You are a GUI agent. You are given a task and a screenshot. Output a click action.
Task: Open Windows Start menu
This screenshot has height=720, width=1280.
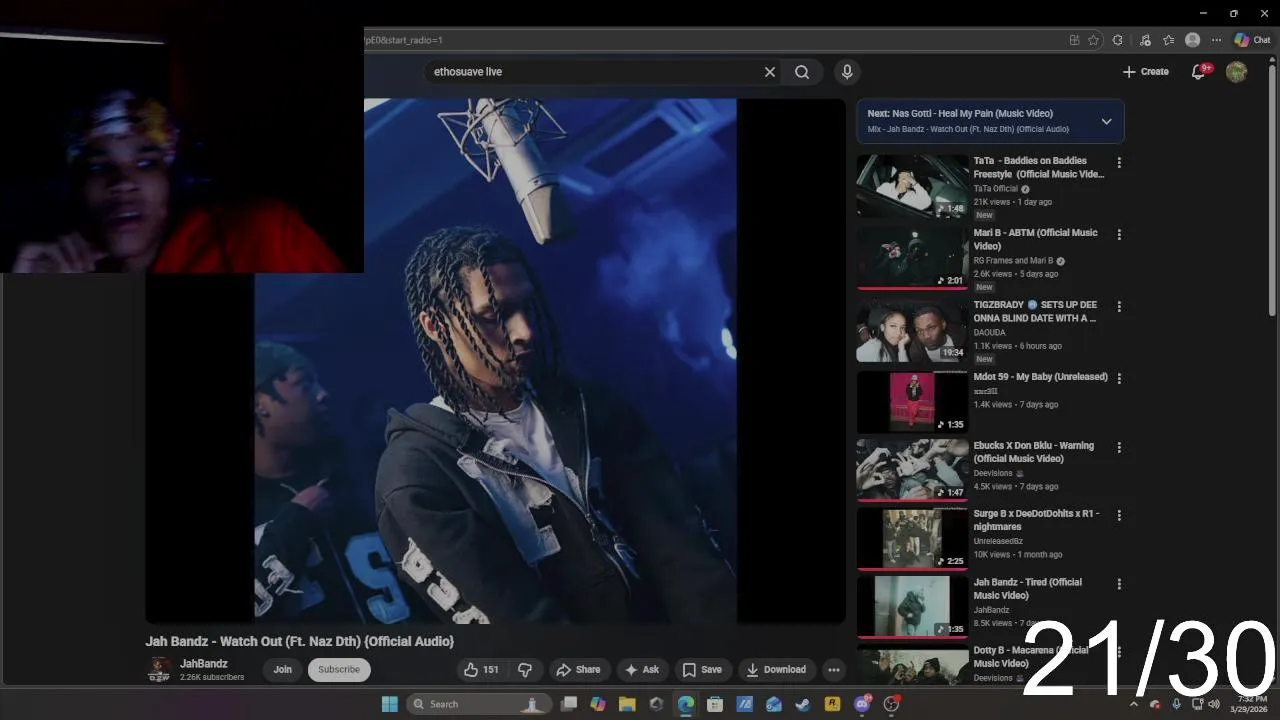pos(390,704)
